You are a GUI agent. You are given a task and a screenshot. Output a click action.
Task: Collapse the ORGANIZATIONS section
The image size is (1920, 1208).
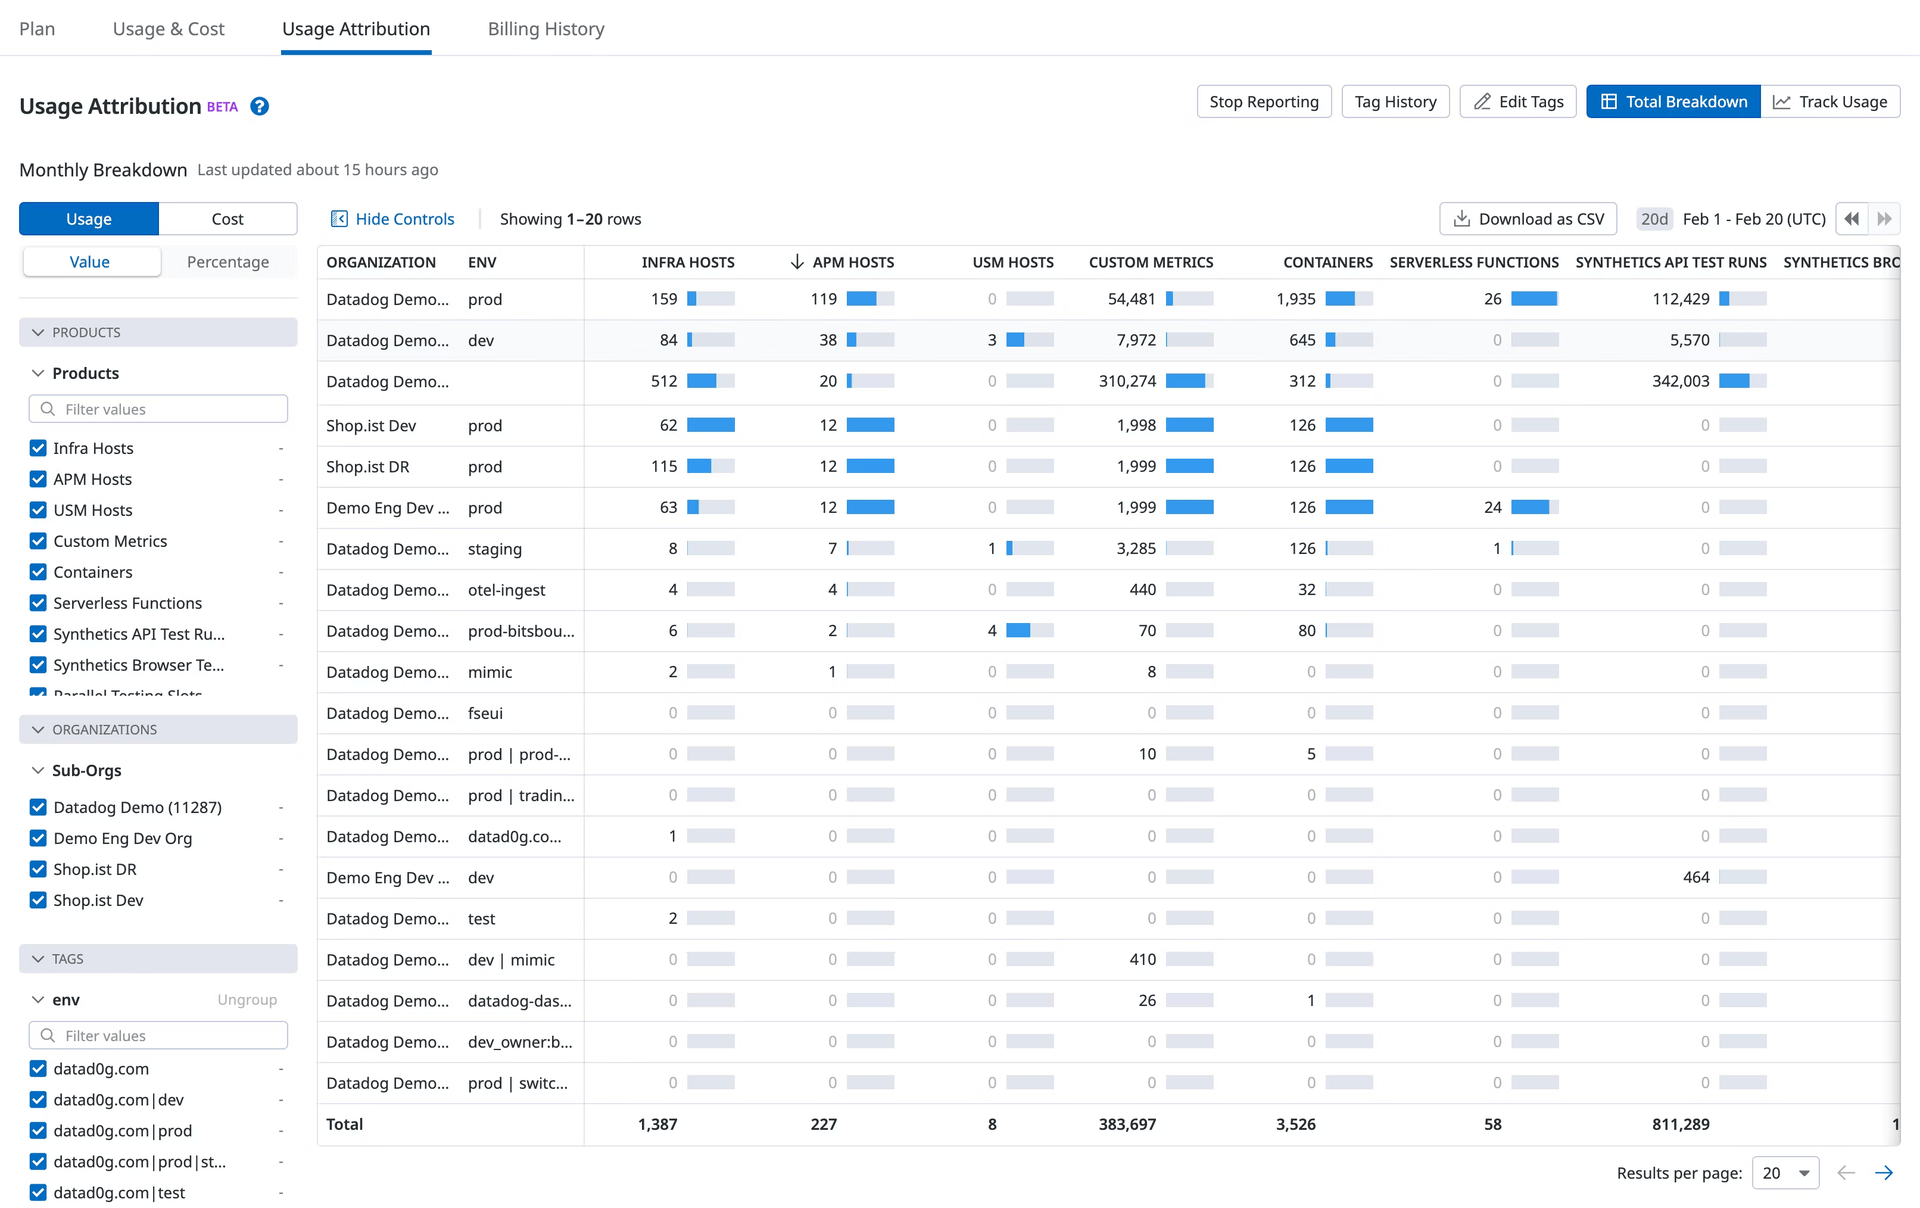(x=37, y=729)
